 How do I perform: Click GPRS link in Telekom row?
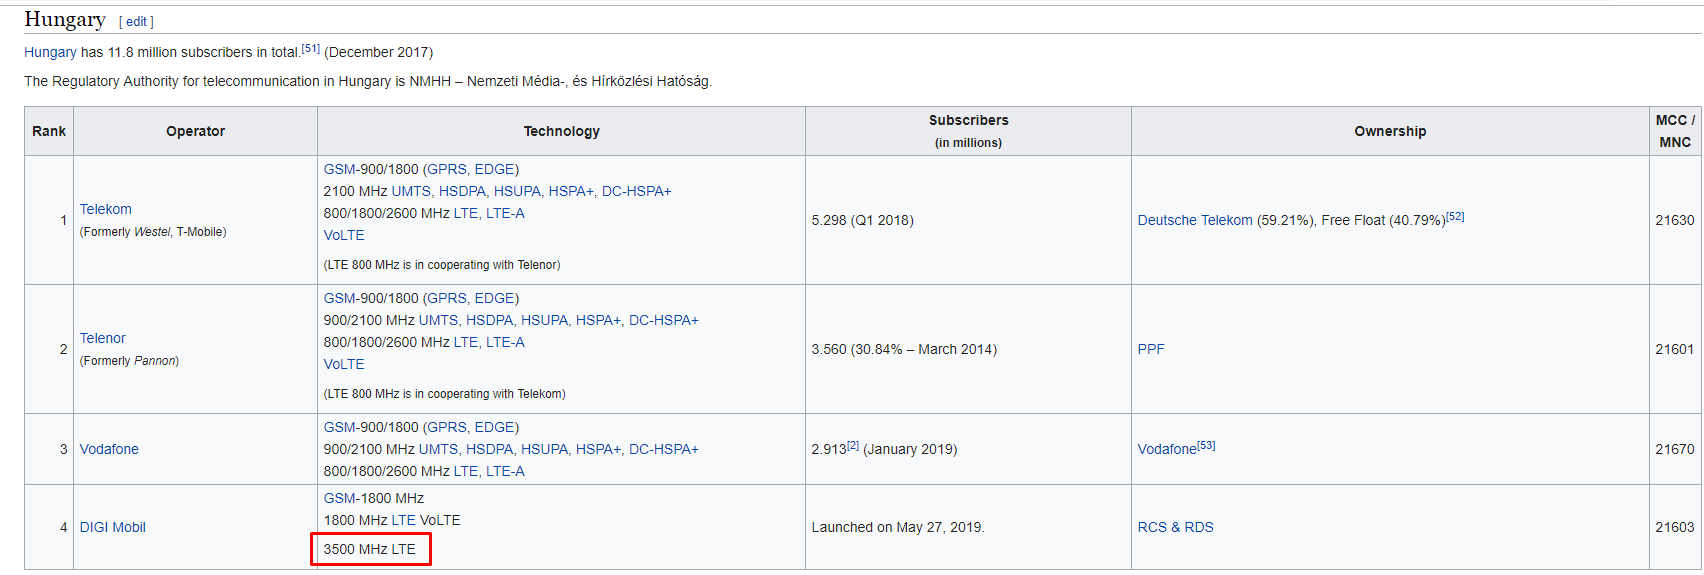tap(447, 169)
